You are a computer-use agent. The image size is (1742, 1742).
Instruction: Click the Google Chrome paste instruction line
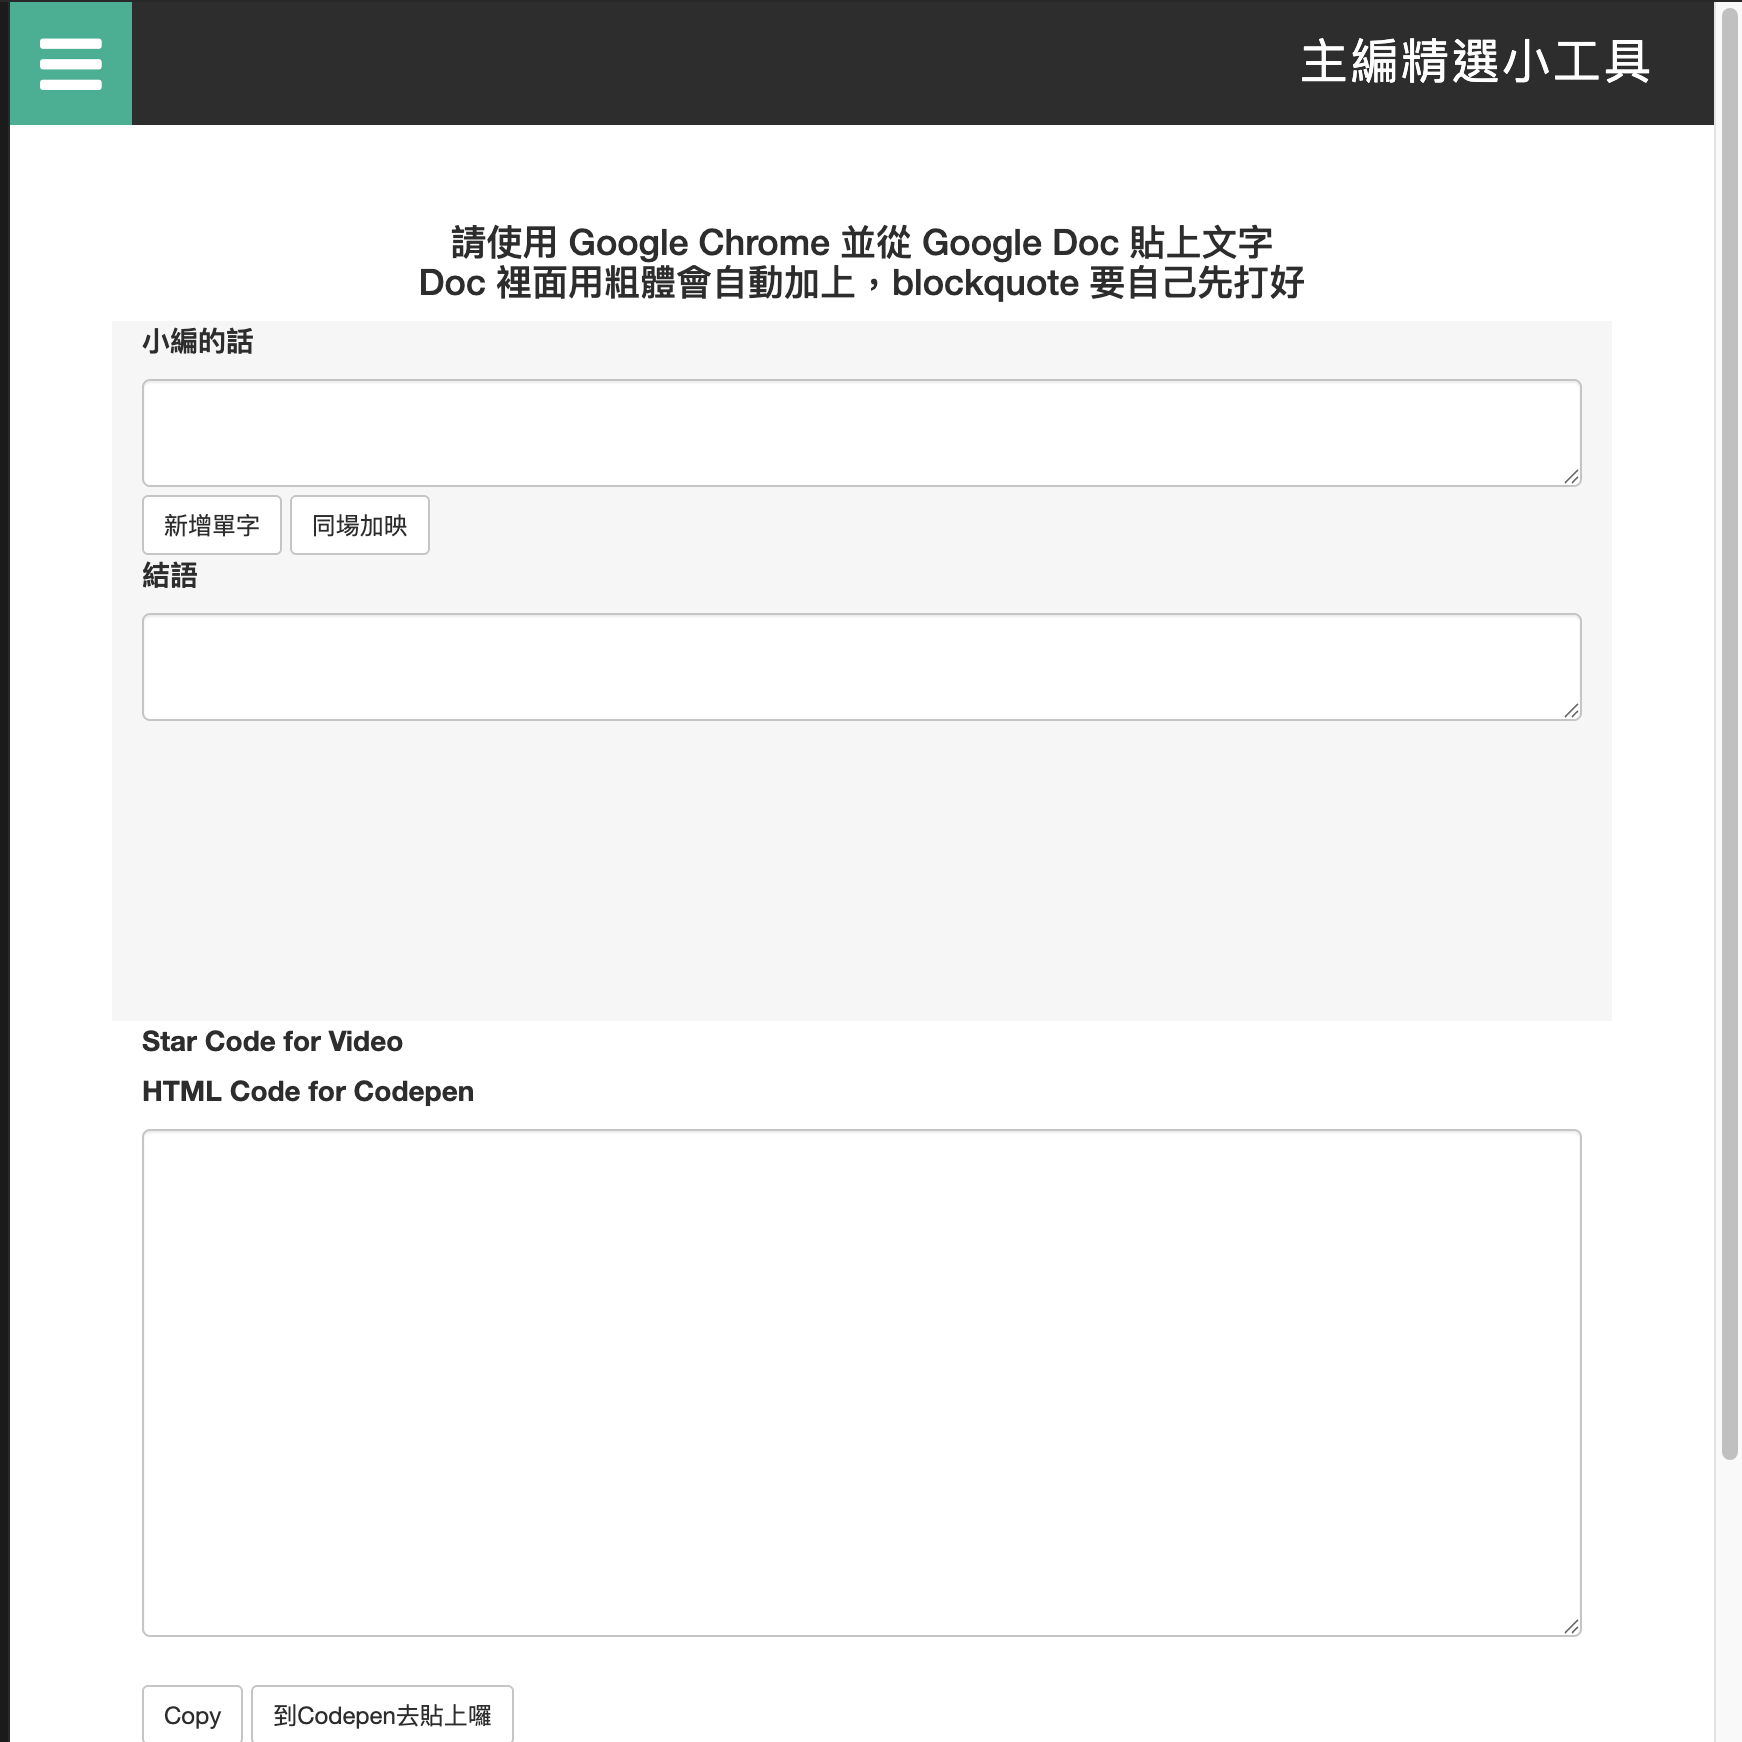click(861, 243)
